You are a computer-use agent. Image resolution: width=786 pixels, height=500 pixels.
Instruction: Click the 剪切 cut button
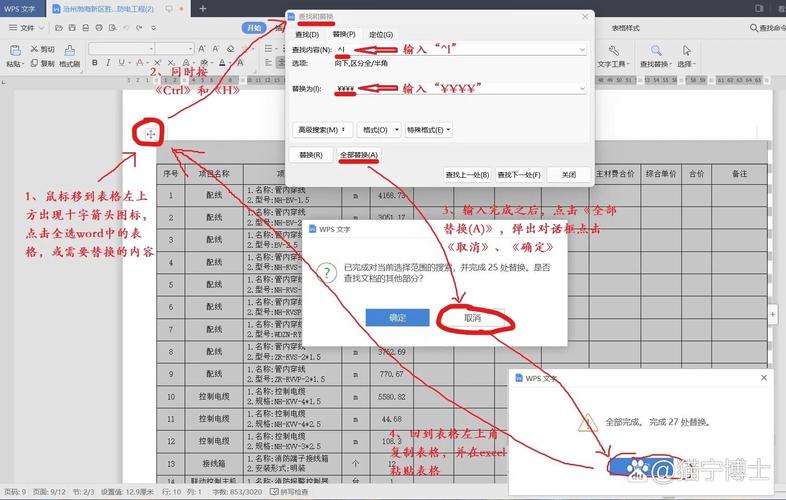tap(42, 49)
